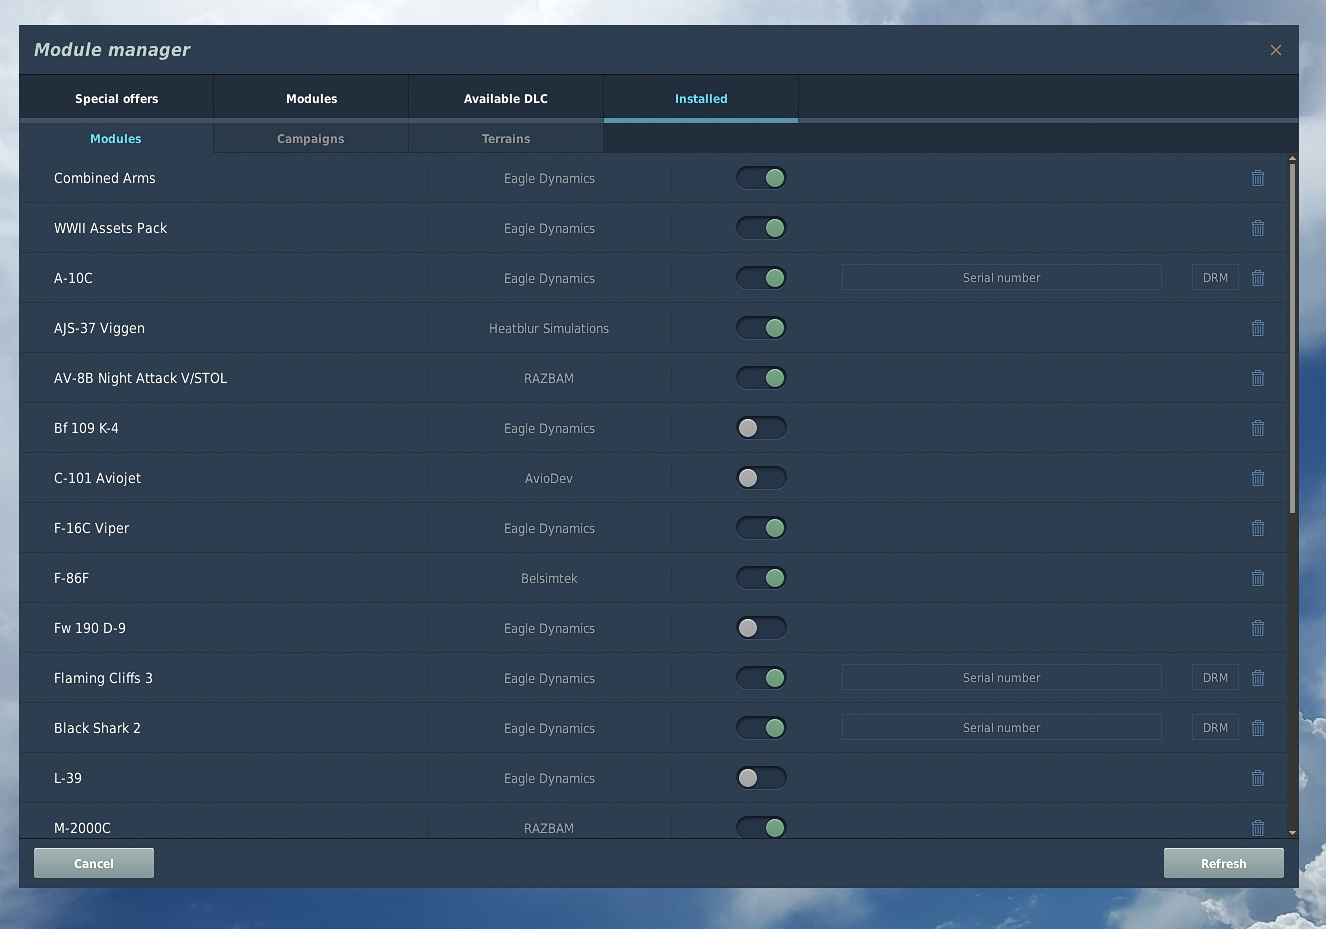
Task: Click the Belsimtek developer label
Action: [x=549, y=578]
